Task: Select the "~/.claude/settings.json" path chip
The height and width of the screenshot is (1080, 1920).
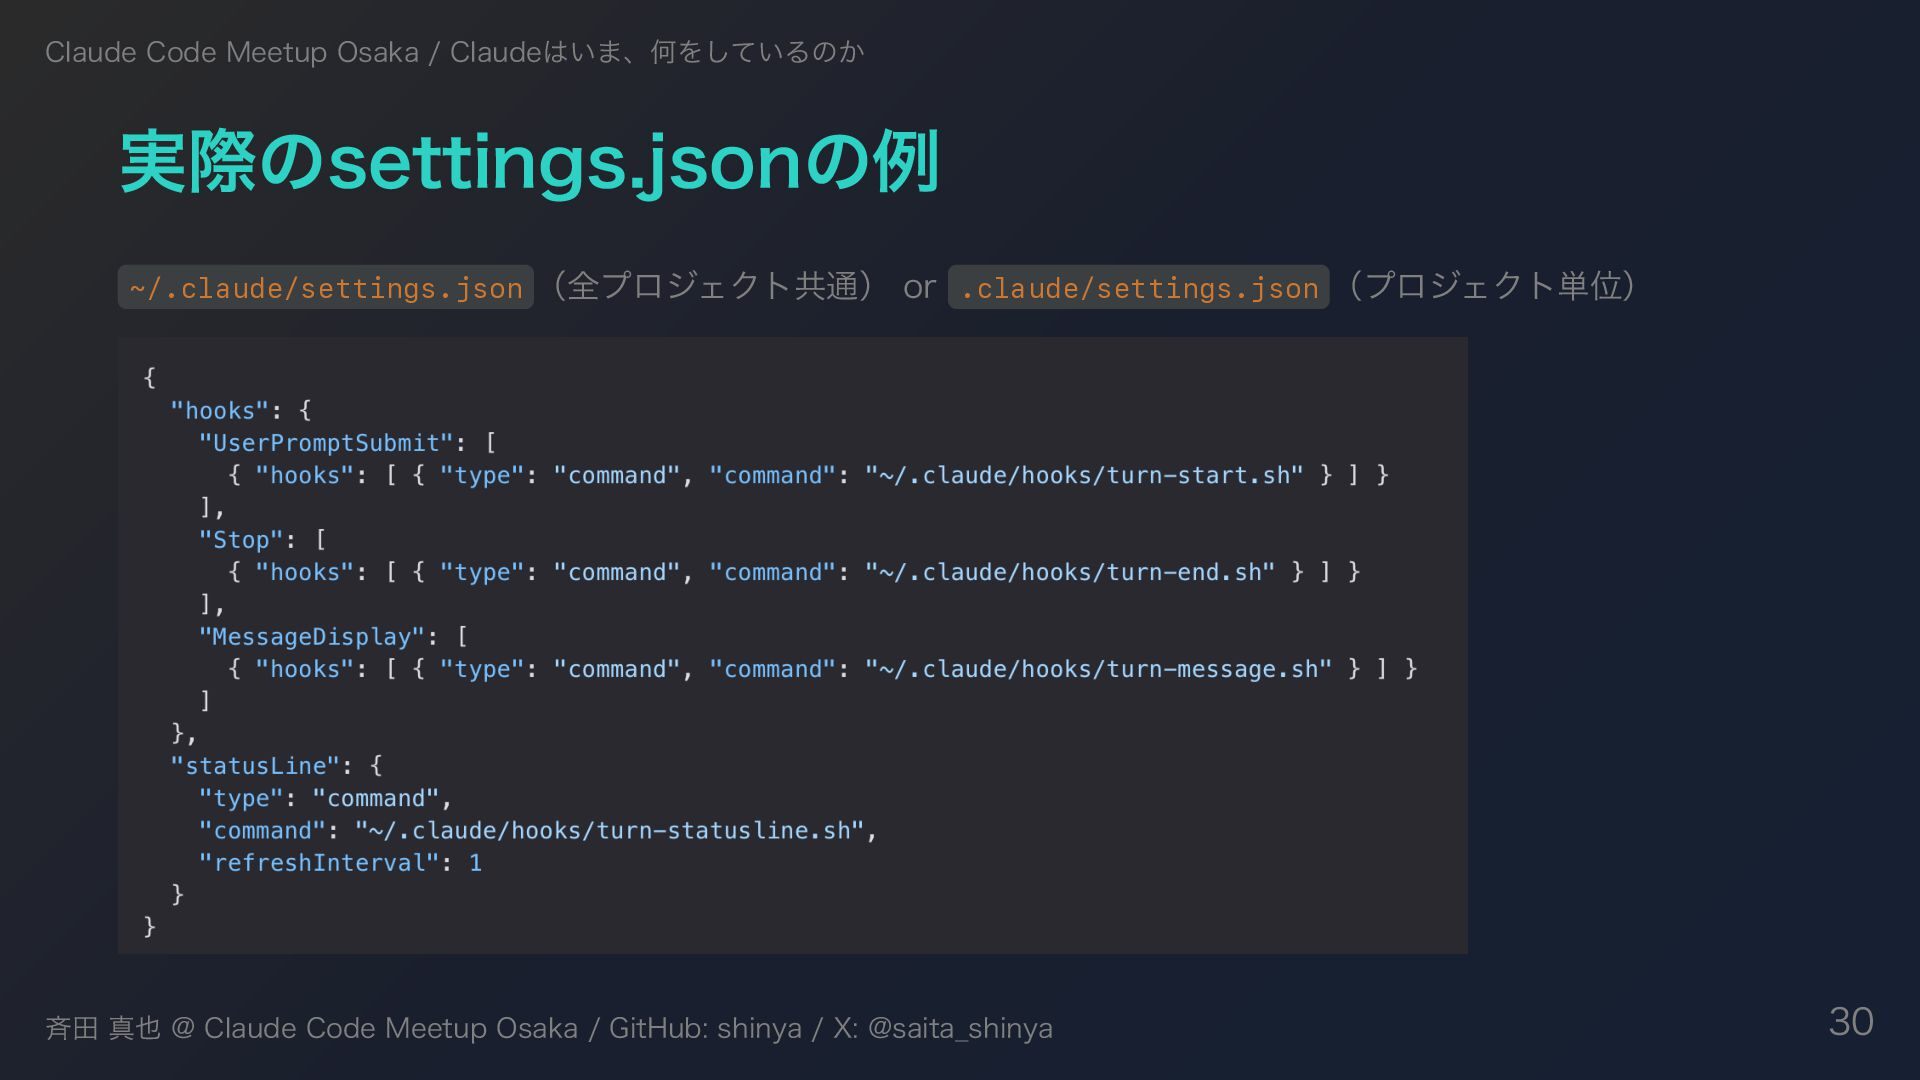Action: point(326,288)
